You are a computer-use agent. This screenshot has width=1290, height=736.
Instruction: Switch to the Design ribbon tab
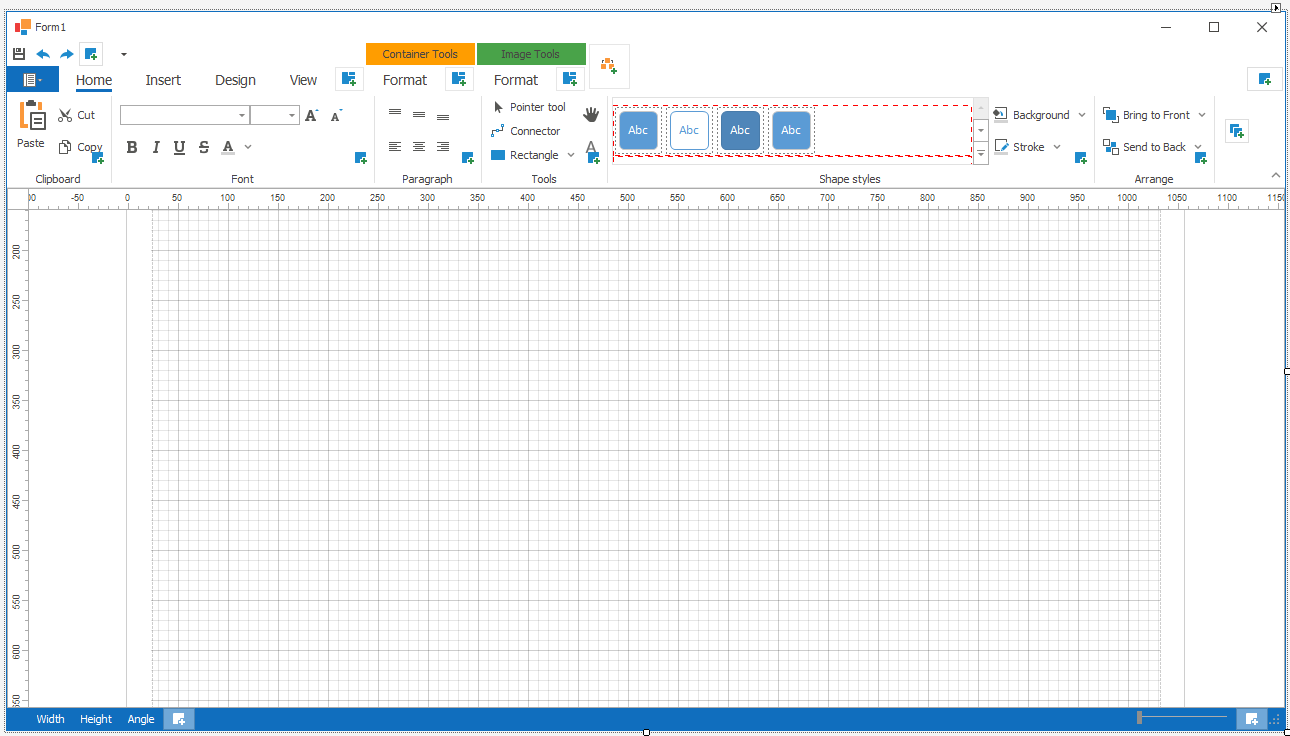(x=235, y=80)
